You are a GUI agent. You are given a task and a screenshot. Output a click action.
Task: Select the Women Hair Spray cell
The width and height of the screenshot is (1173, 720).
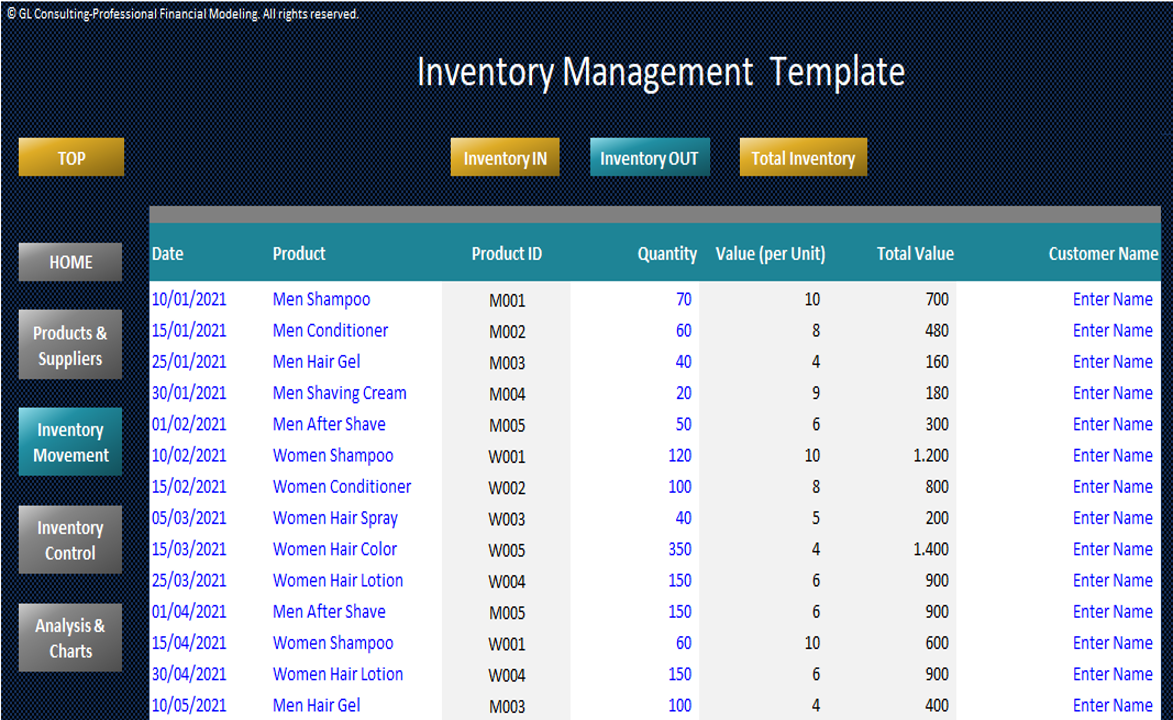335,518
